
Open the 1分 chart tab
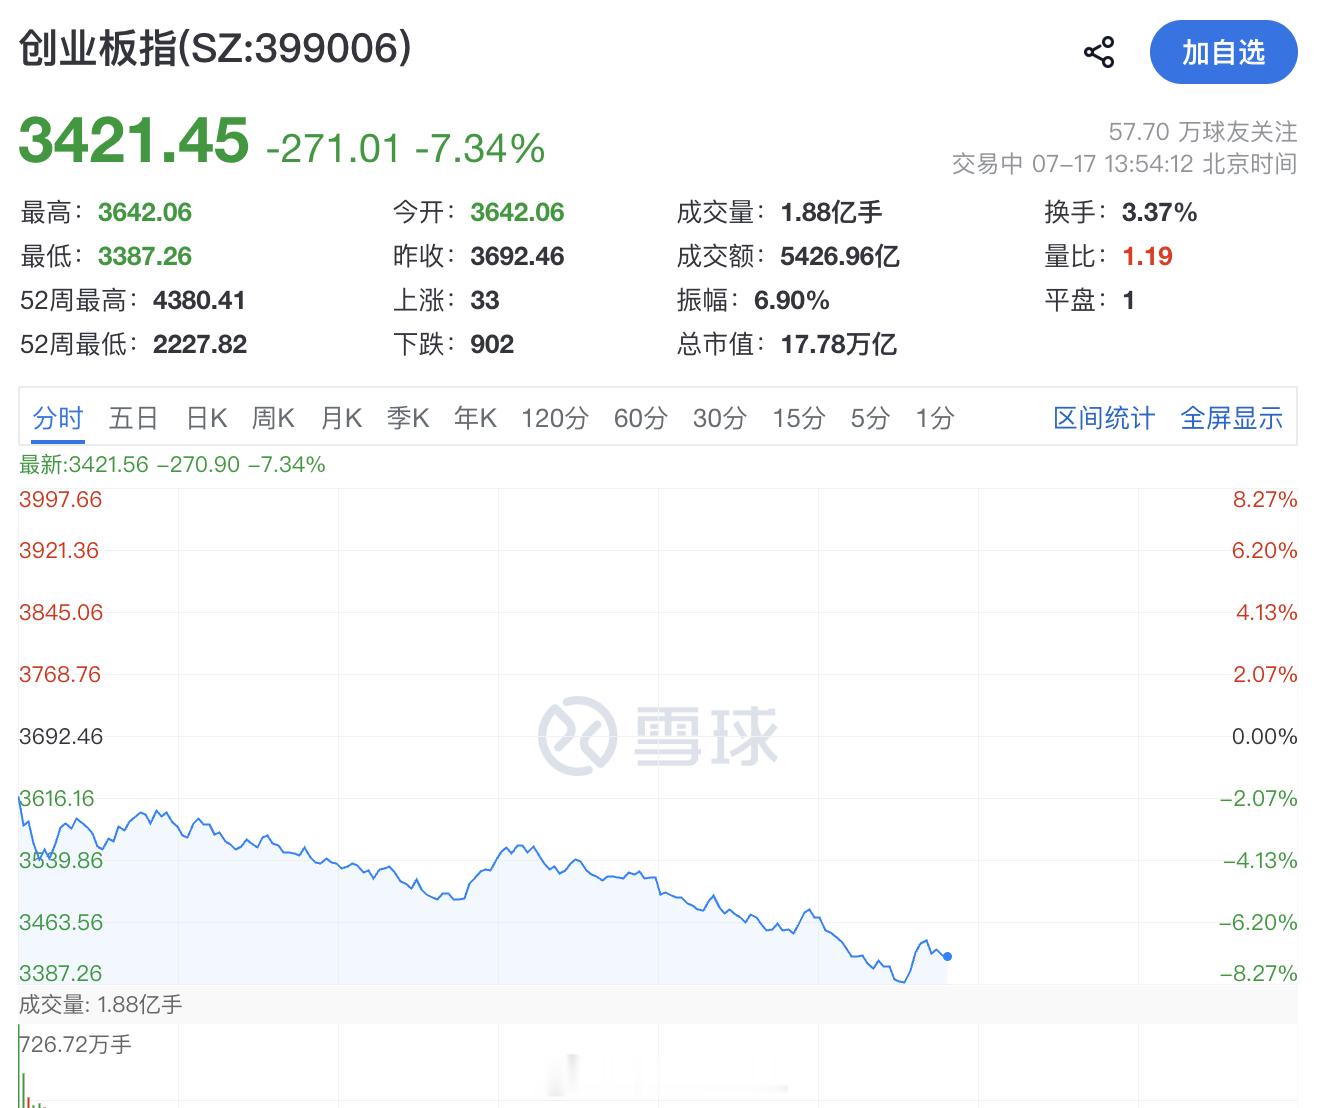935,418
